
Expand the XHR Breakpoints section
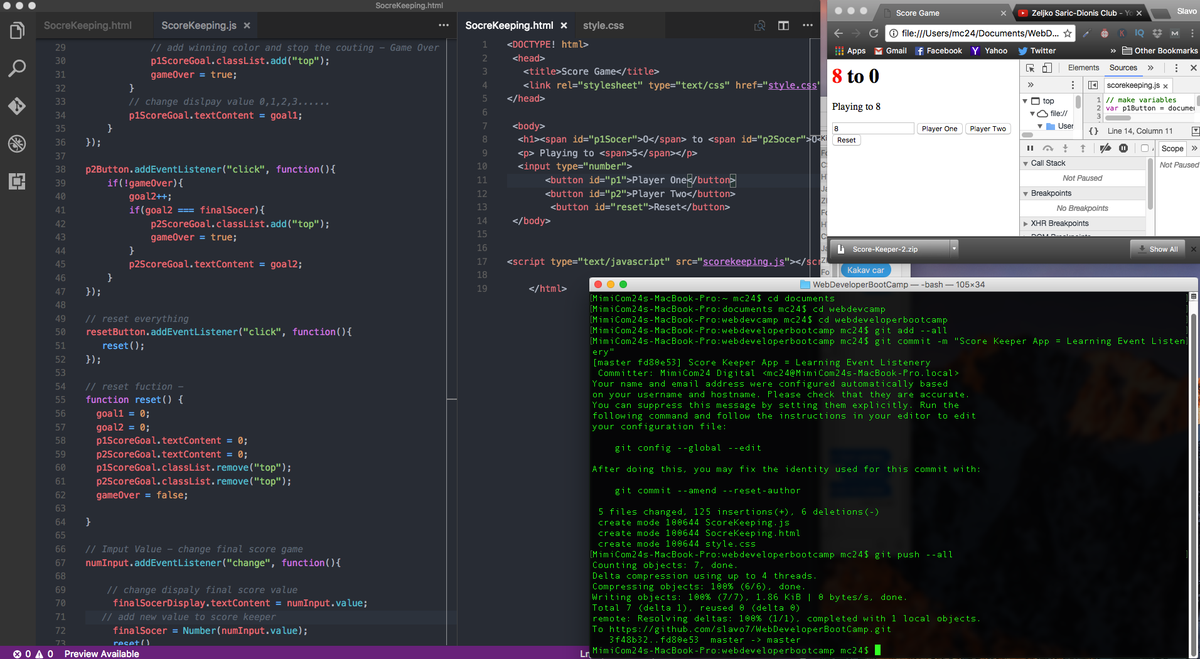[1025, 223]
